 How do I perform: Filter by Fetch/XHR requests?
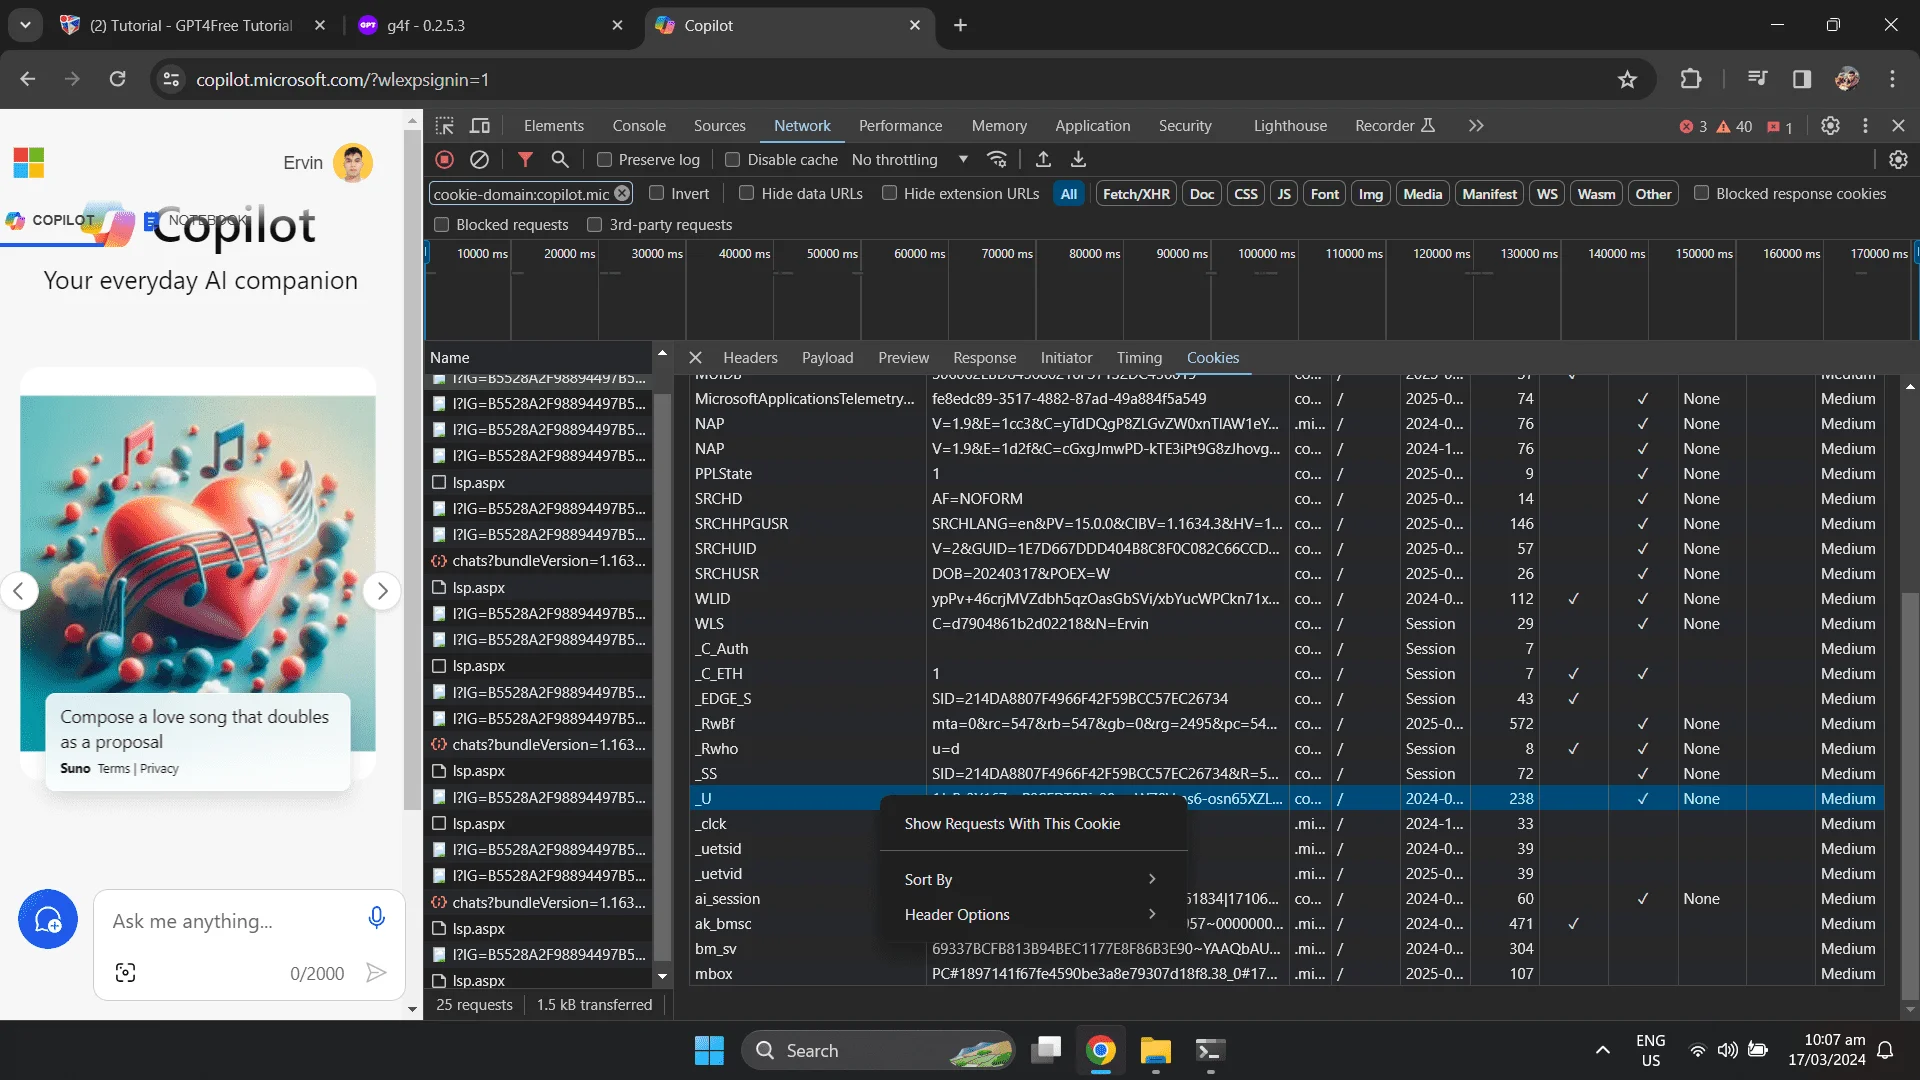click(x=1136, y=194)
